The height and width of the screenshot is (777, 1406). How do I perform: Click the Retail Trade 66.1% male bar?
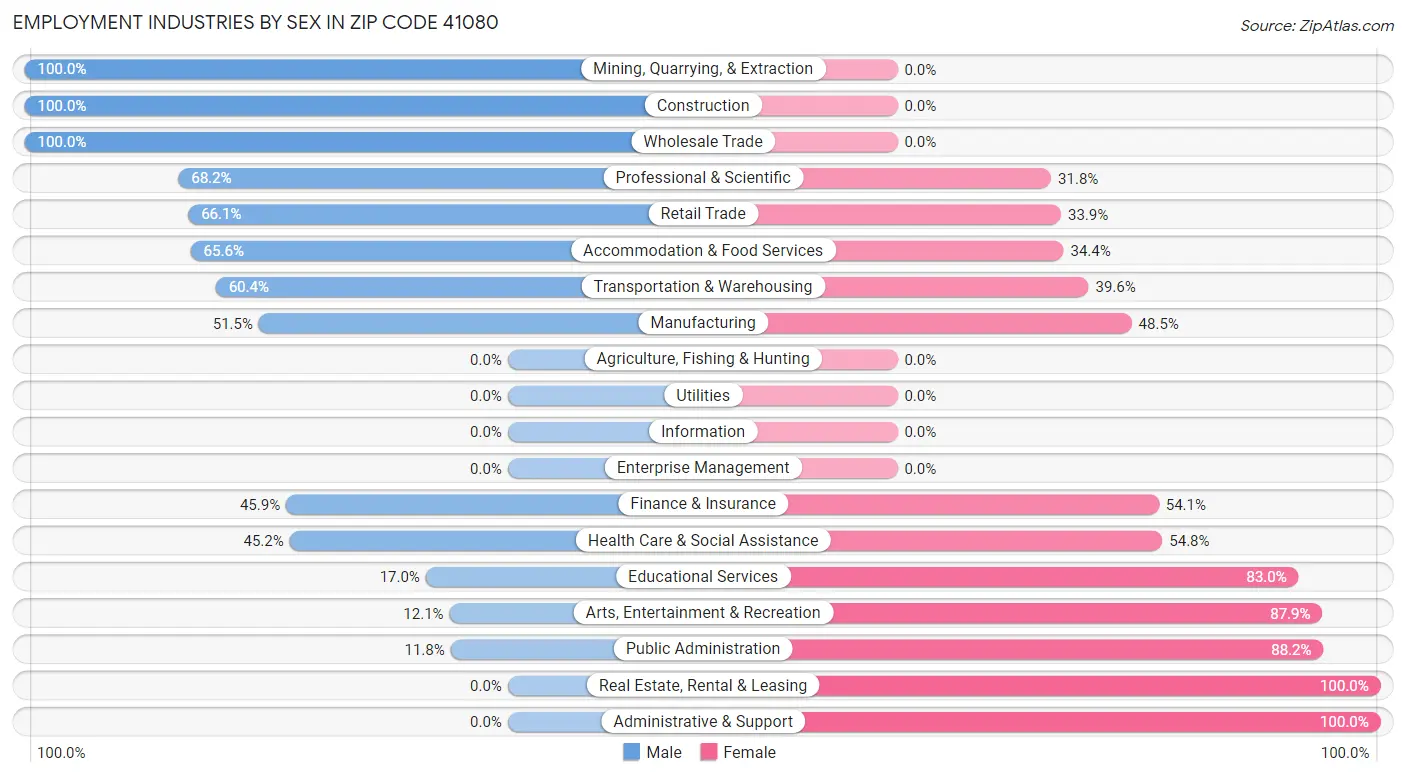420,214
